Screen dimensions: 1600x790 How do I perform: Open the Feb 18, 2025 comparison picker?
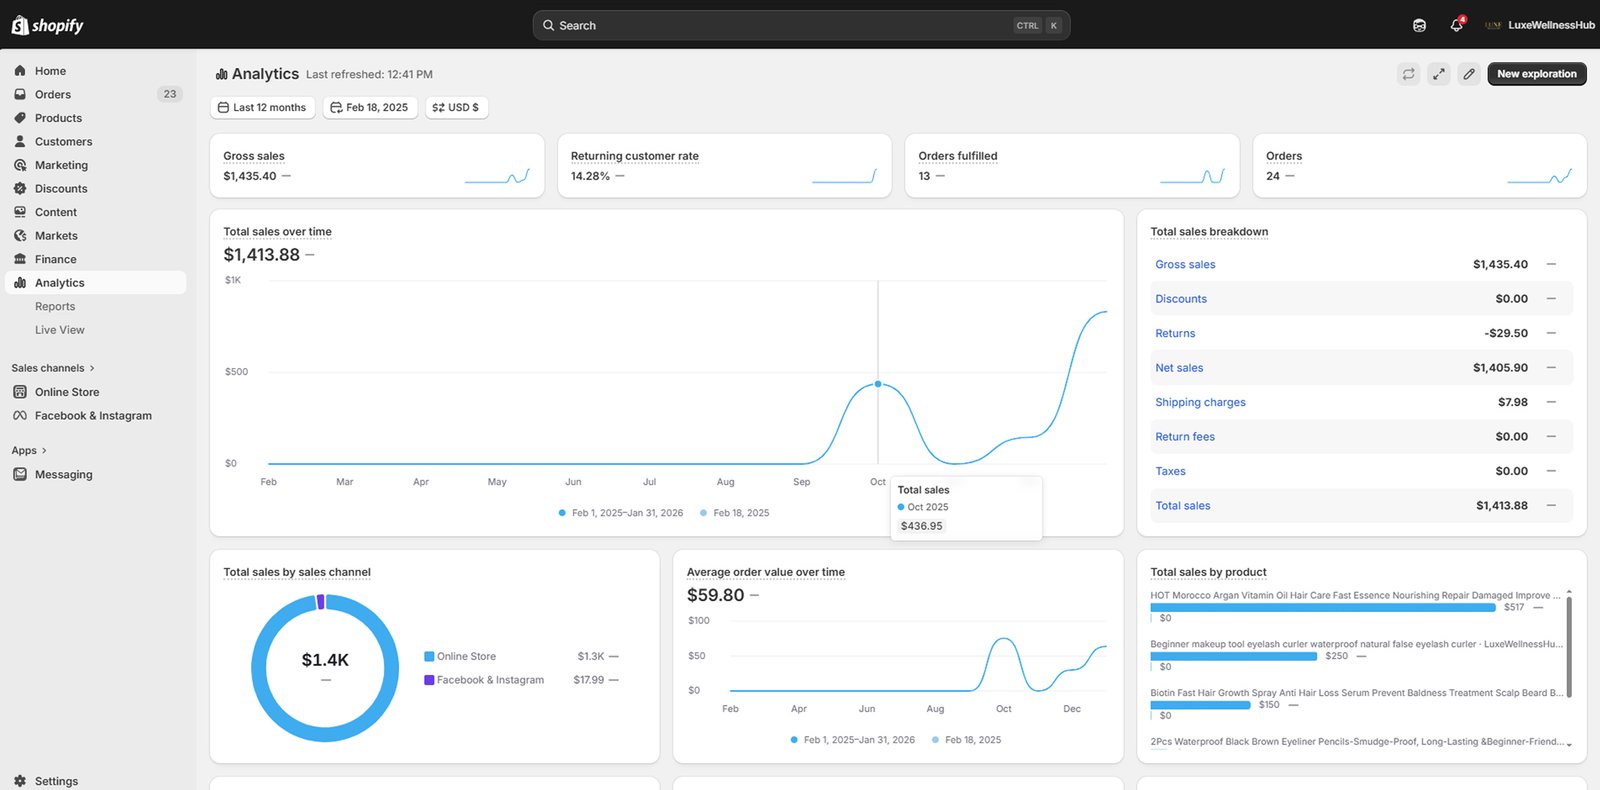[x=368, y=107]
